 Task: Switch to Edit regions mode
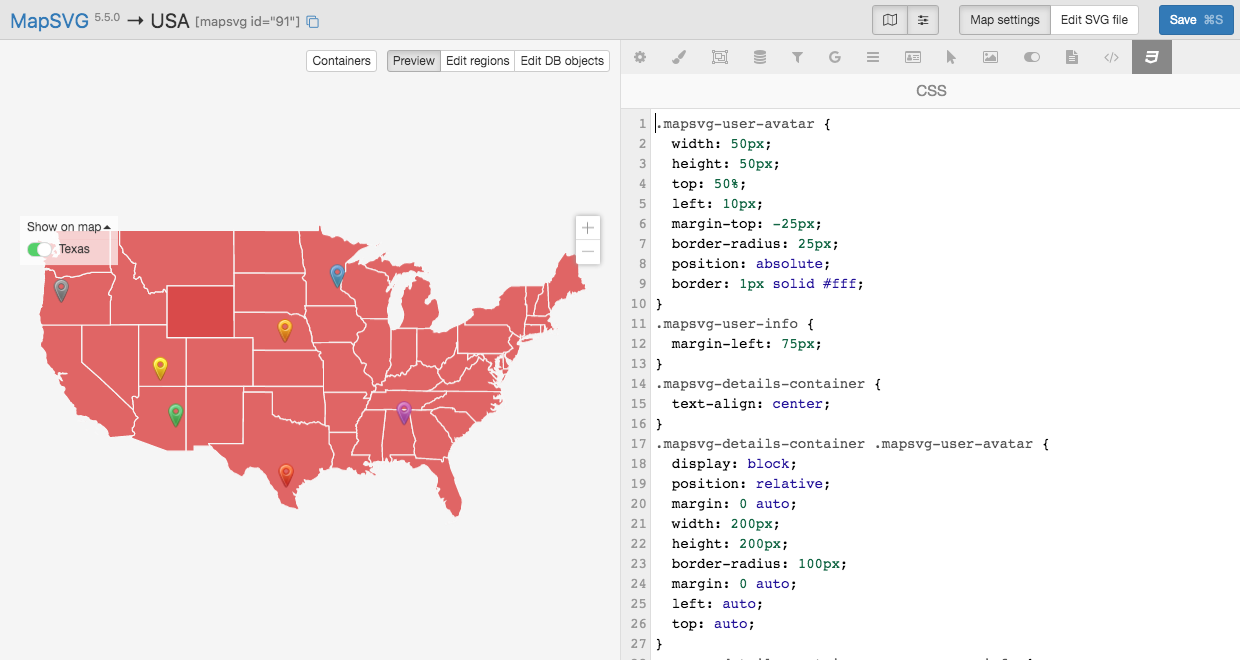click(477, 61)
